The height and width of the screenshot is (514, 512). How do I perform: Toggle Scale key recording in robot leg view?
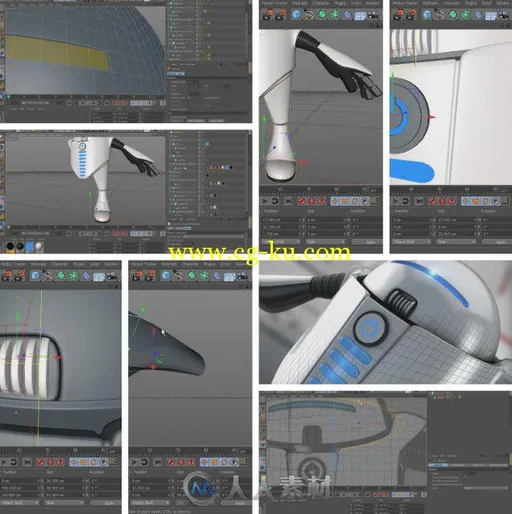pyautogui.click(x=345, y=201)
